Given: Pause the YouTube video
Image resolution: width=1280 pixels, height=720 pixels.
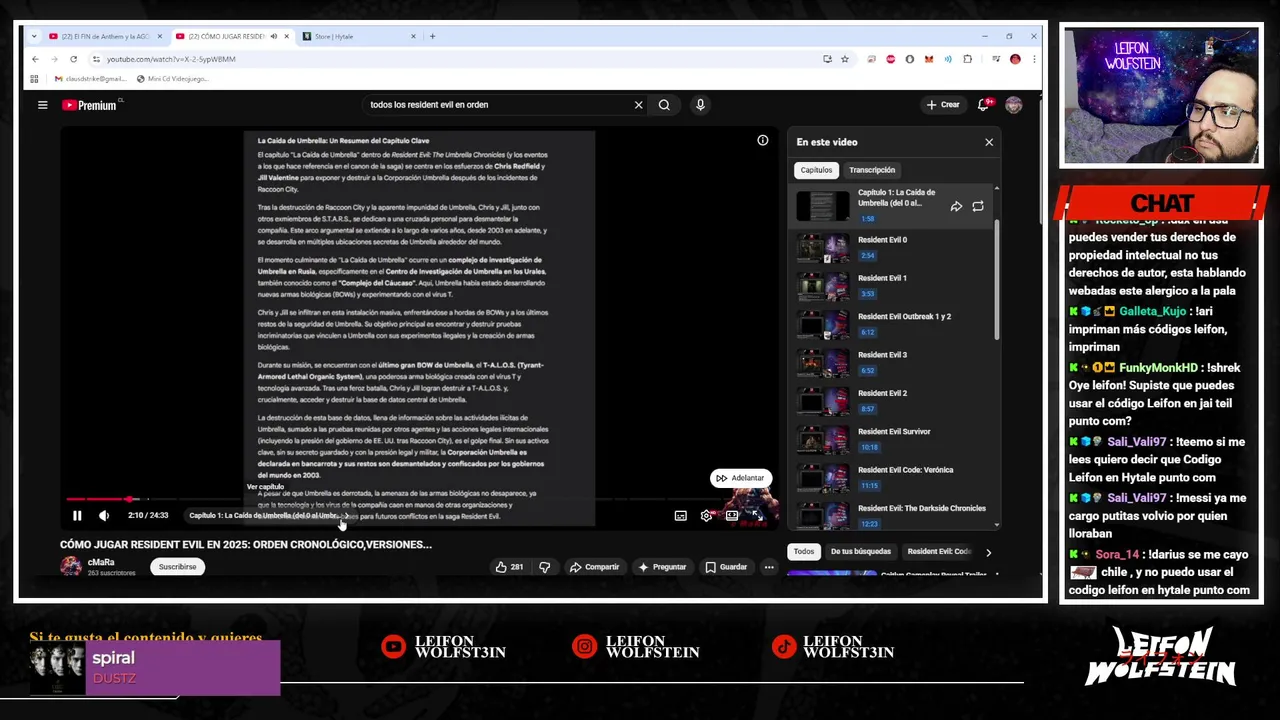Looking at the screenshot, I should [77, 516].
